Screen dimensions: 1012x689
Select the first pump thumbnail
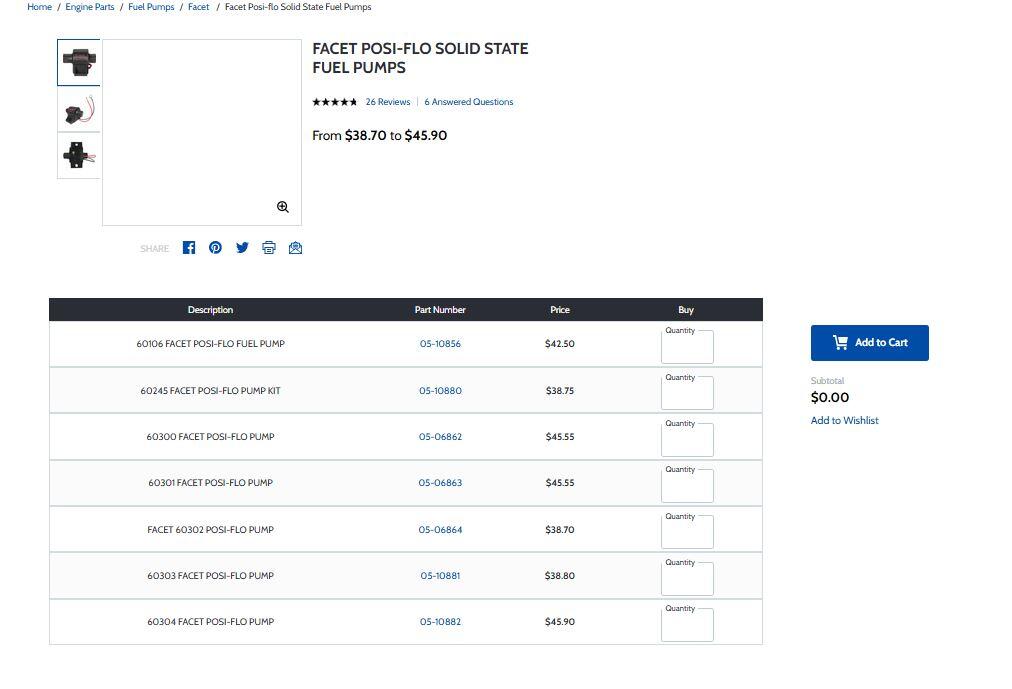[x=79, y=62]
